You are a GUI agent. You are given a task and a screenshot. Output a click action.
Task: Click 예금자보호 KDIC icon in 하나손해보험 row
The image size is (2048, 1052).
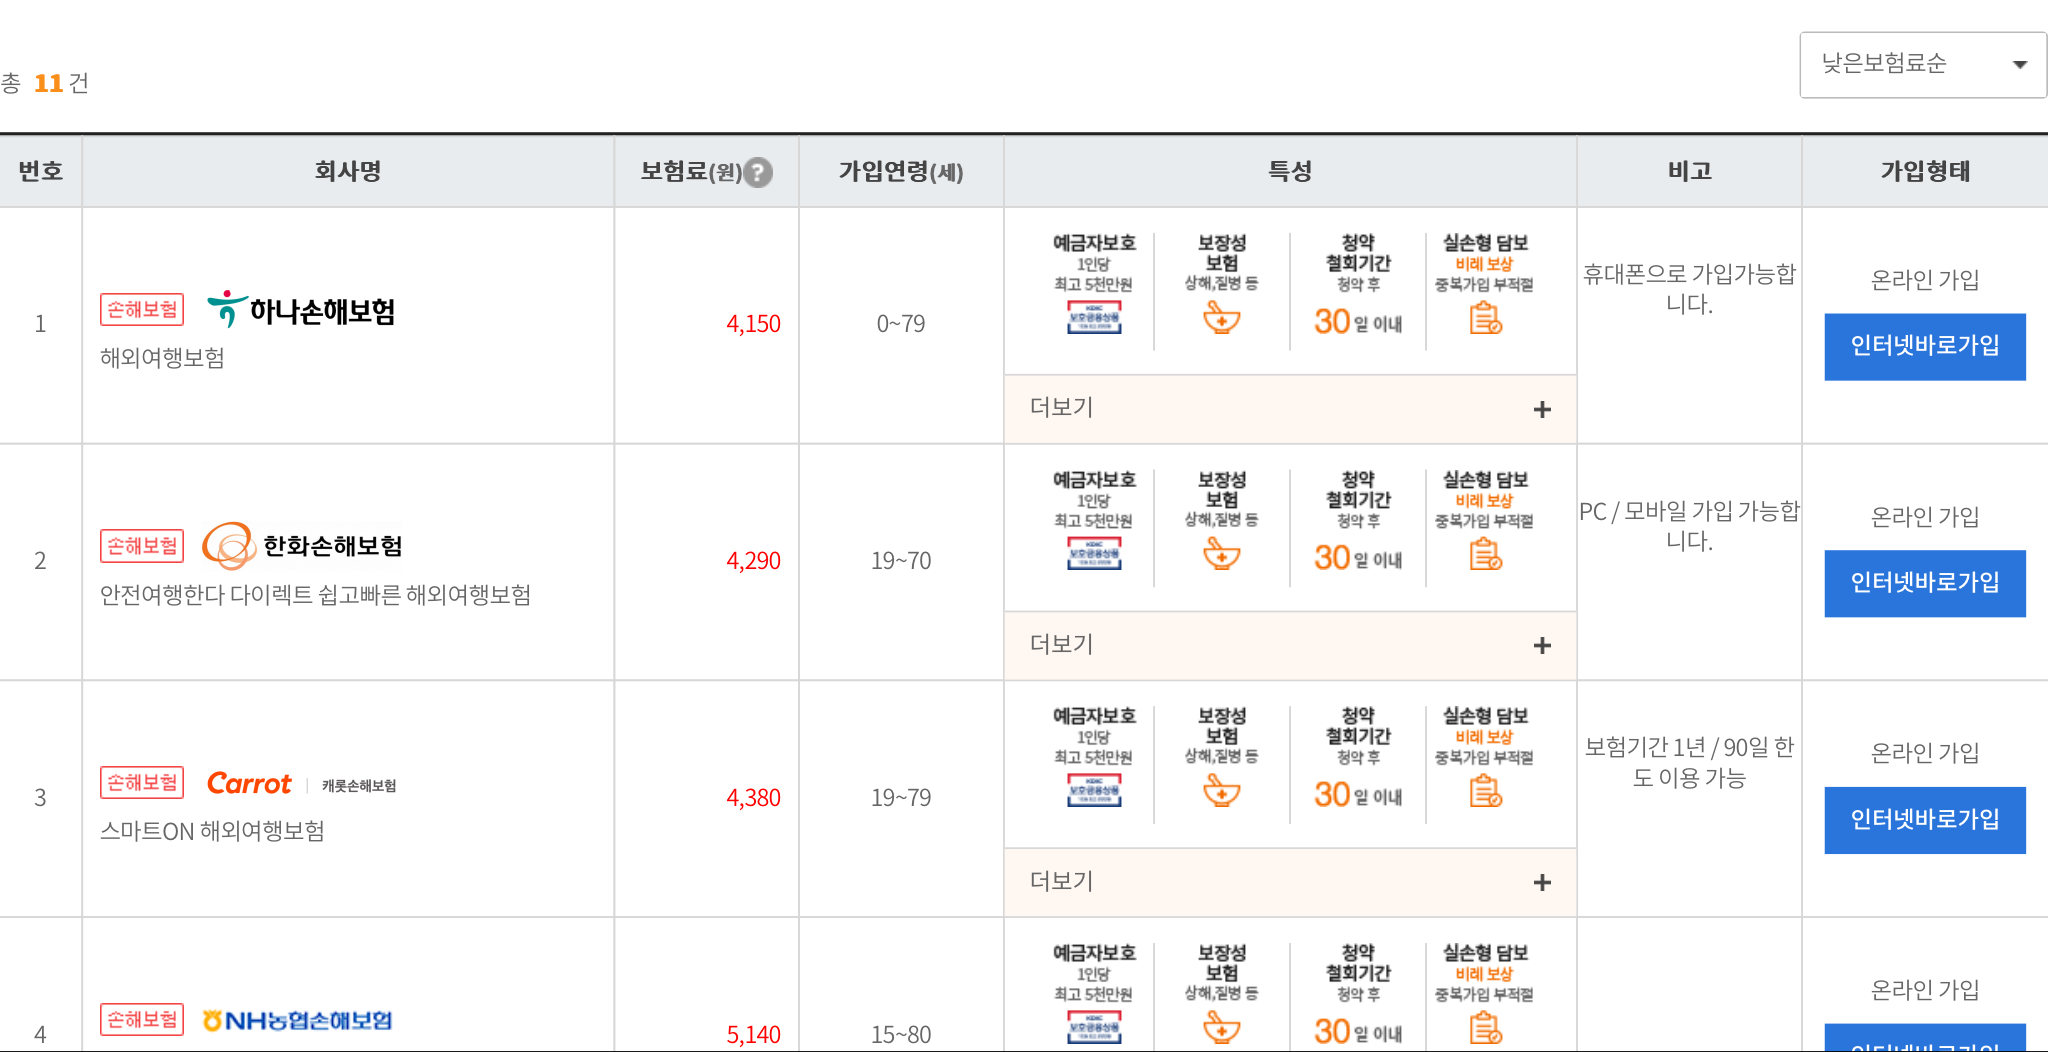pyautogui.click(x=1094, y=318)
